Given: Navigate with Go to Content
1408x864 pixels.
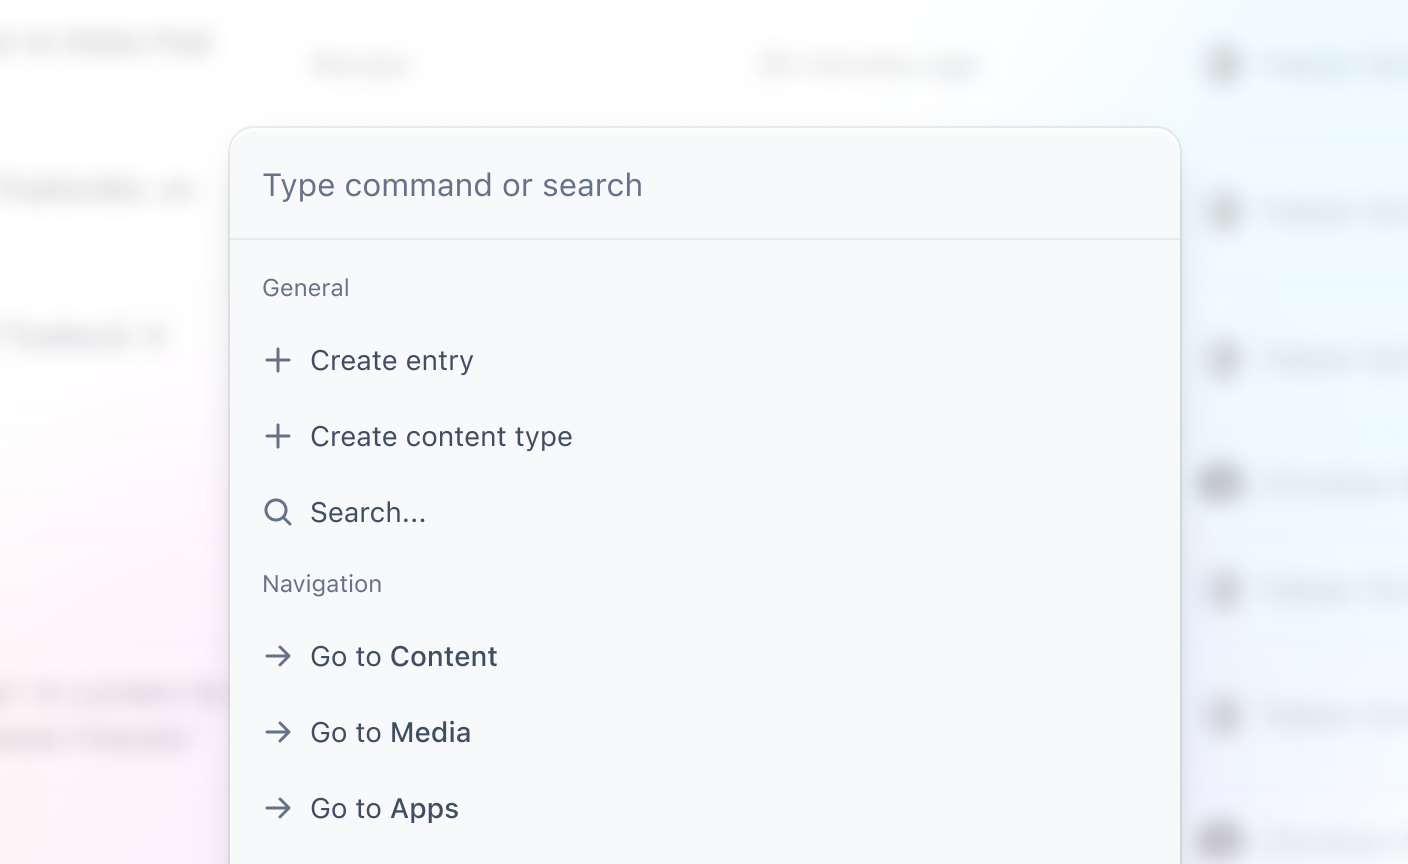Looking at the screenshot, I should [403, 656].
